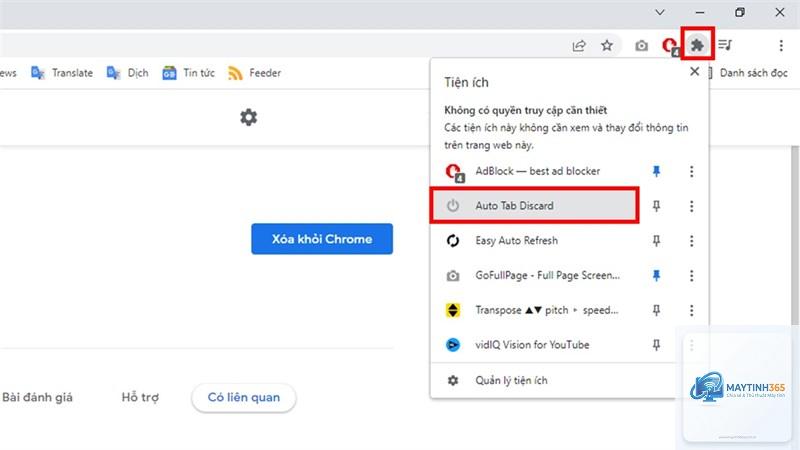Click the Transpose yellow arrows icon

(453, 310)
